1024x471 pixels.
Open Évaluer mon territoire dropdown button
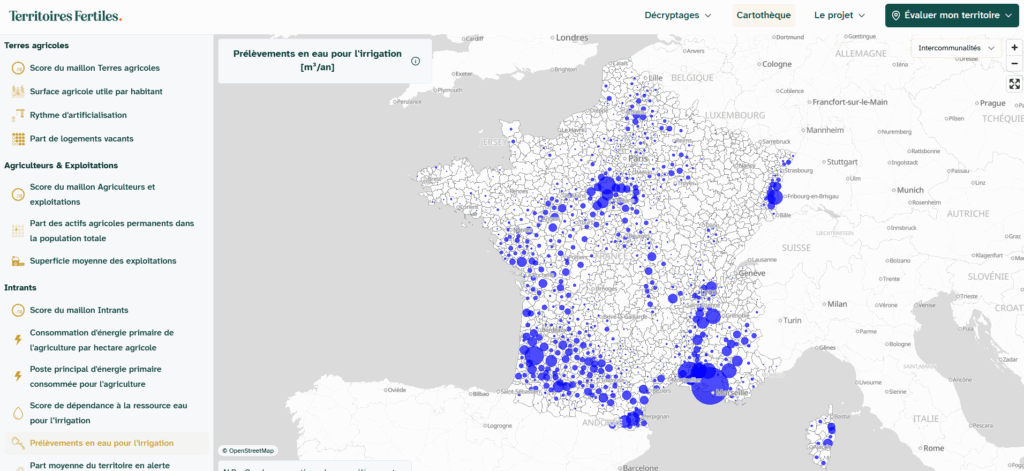coord(952,15)
